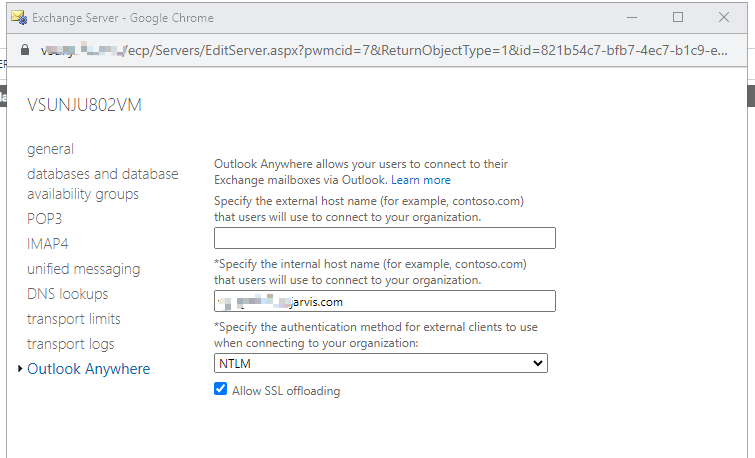
Task: Open transport limits section
Action: (x=74, y=319)
